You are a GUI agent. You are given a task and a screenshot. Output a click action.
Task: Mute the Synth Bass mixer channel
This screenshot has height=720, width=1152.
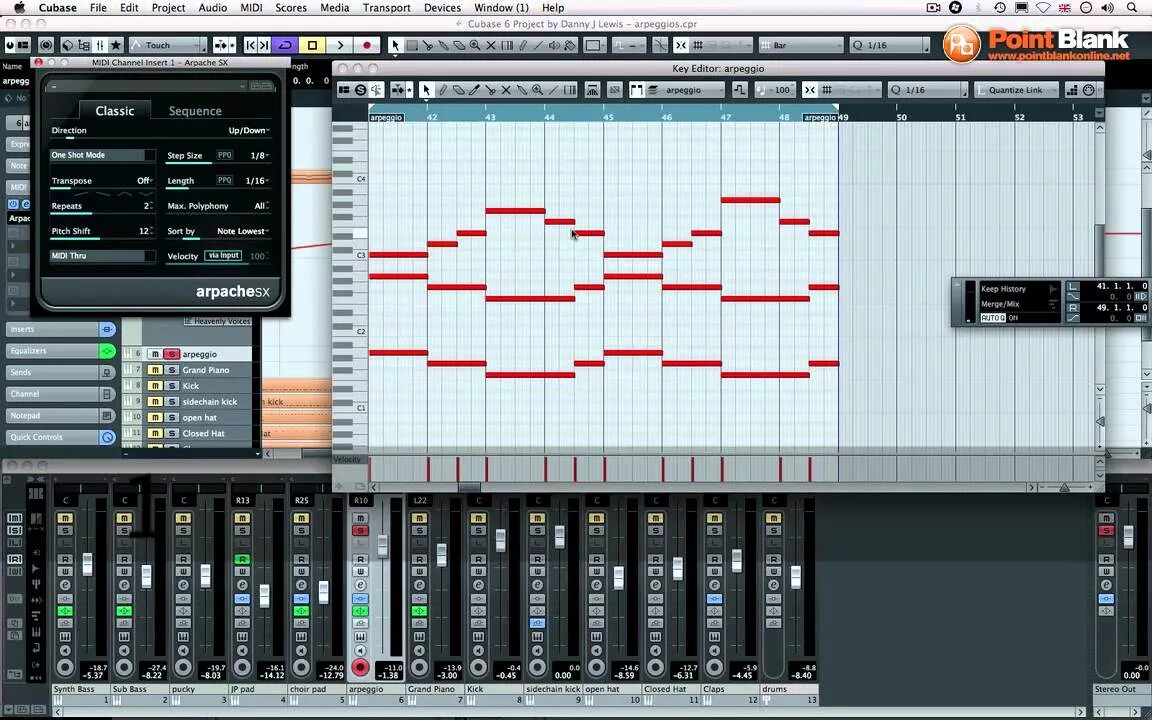65,518
